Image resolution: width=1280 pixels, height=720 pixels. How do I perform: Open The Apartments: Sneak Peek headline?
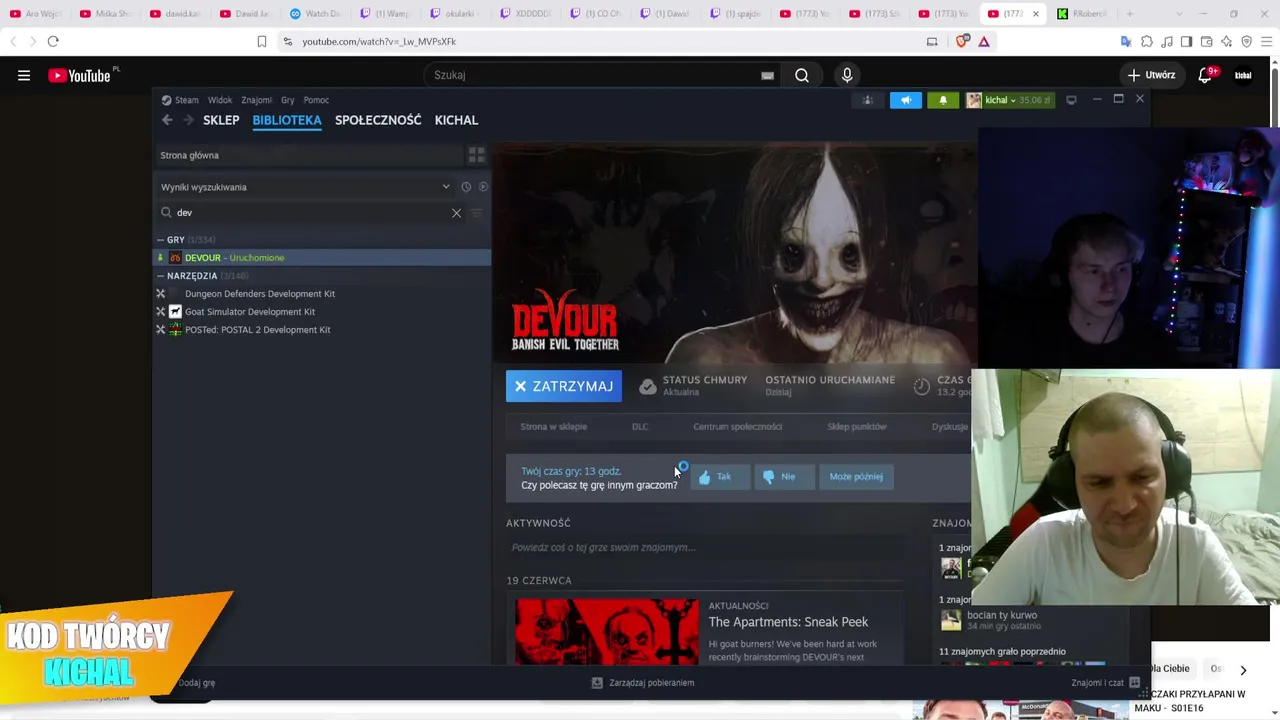point(788,622)
